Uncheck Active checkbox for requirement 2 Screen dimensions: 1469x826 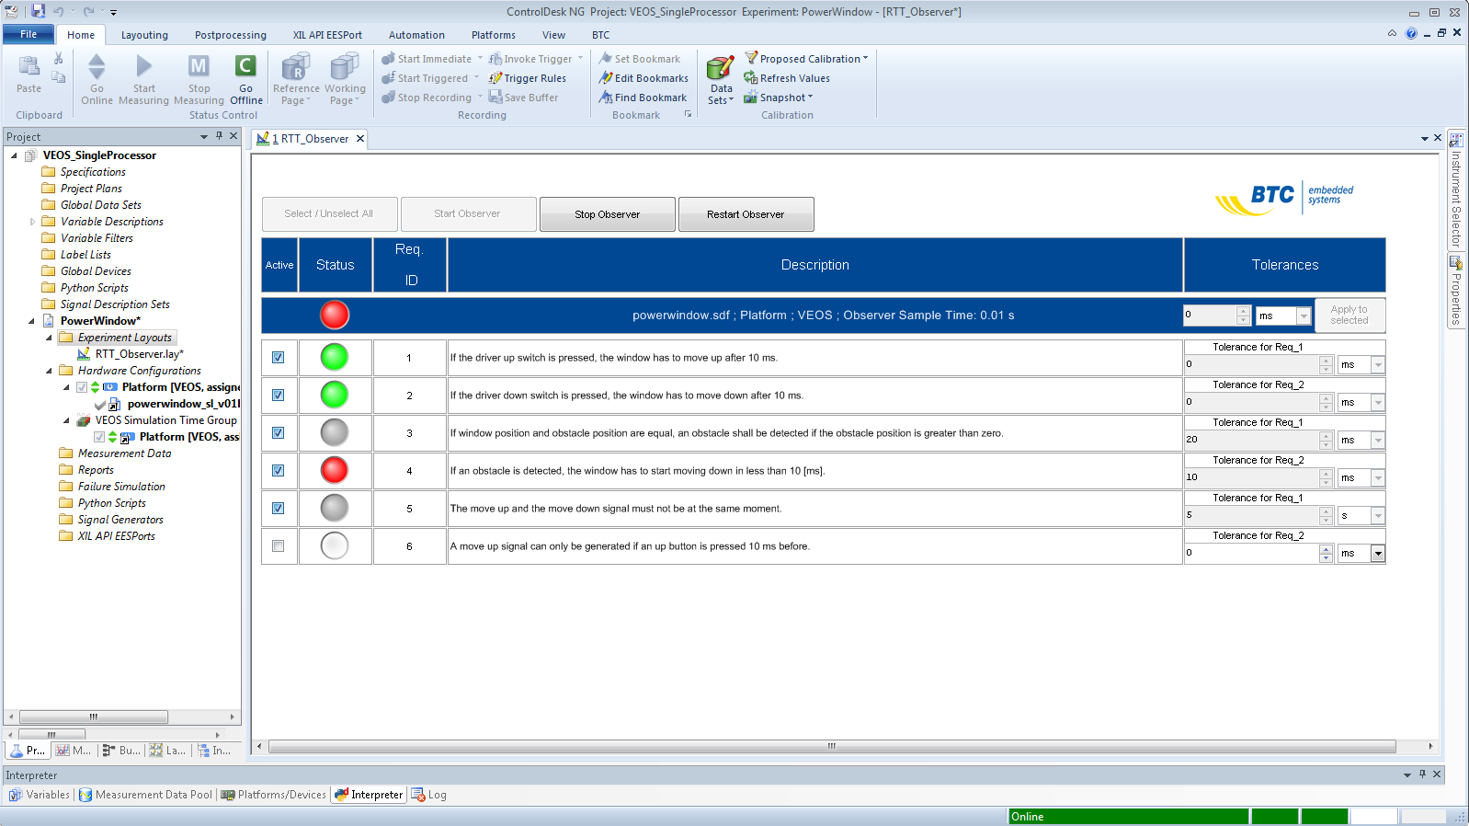click(x=278, y=395)
